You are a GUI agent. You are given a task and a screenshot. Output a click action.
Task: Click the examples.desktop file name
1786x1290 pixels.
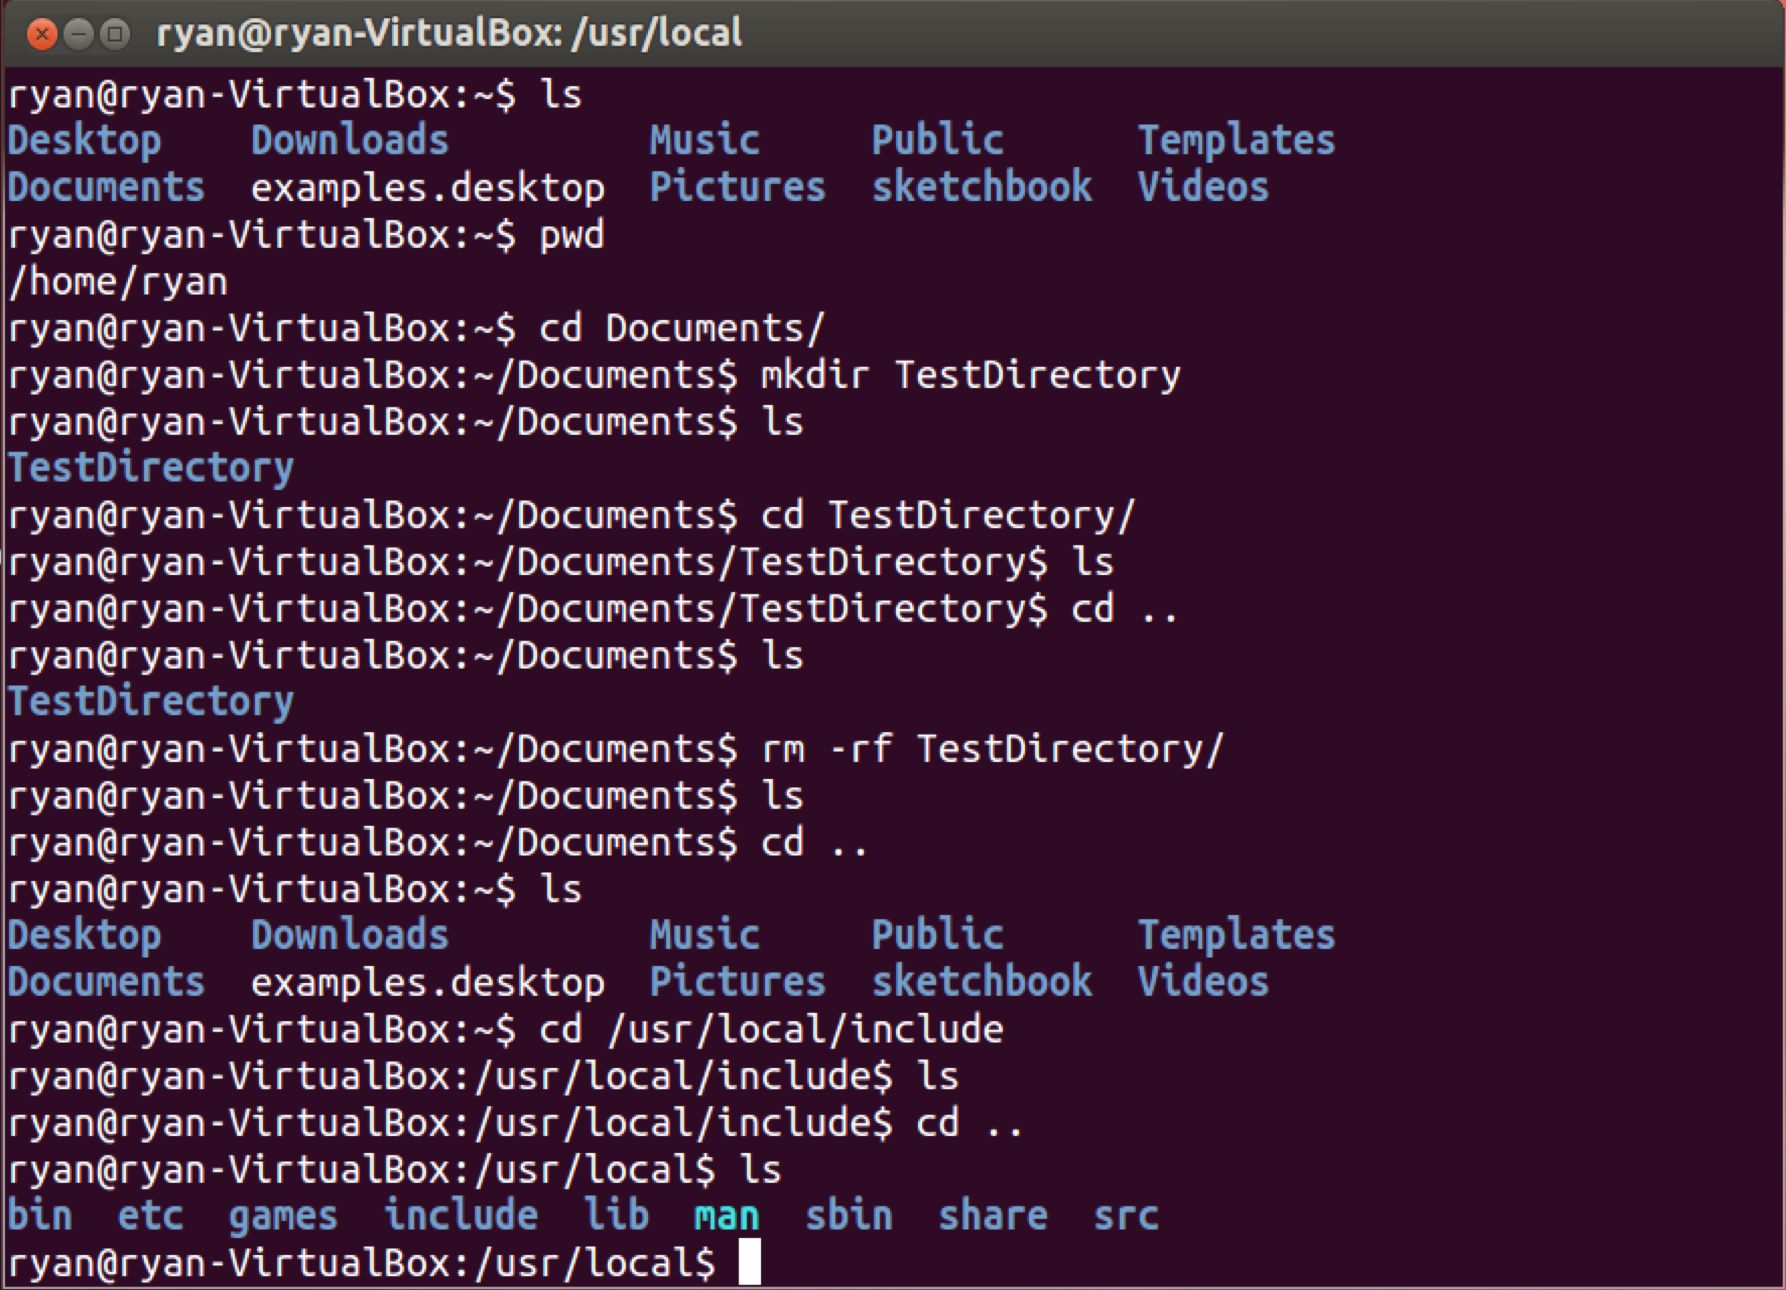tap(425, 187)
